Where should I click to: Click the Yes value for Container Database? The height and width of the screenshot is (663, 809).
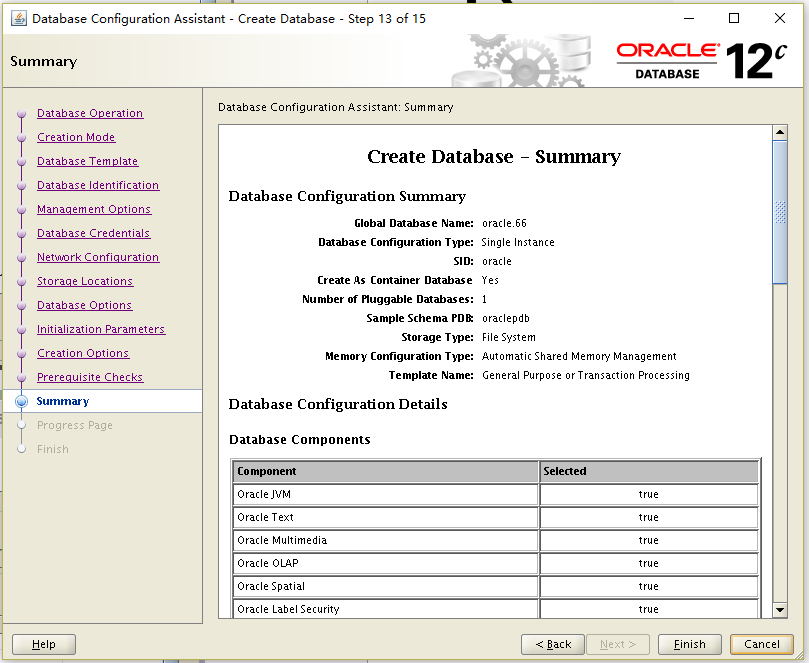click(x=490, y=280)
